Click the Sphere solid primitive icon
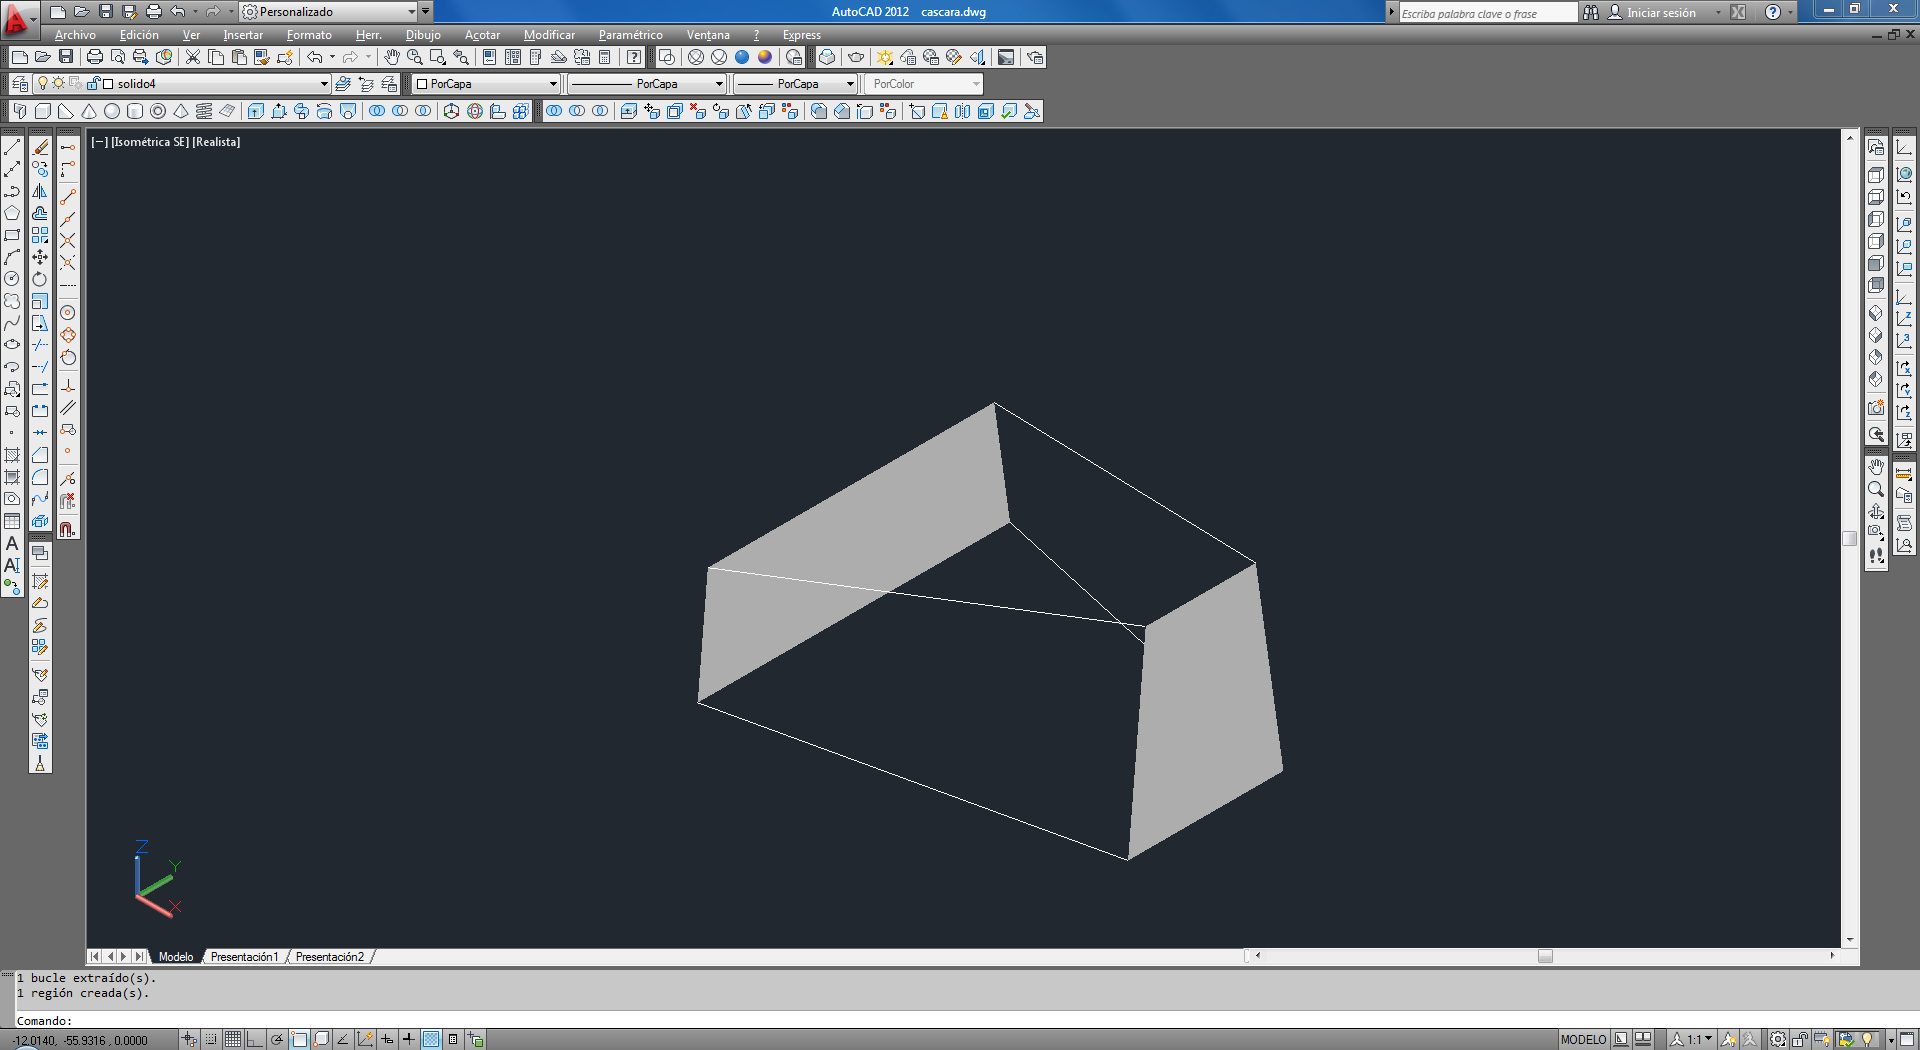 click(112, 111)
